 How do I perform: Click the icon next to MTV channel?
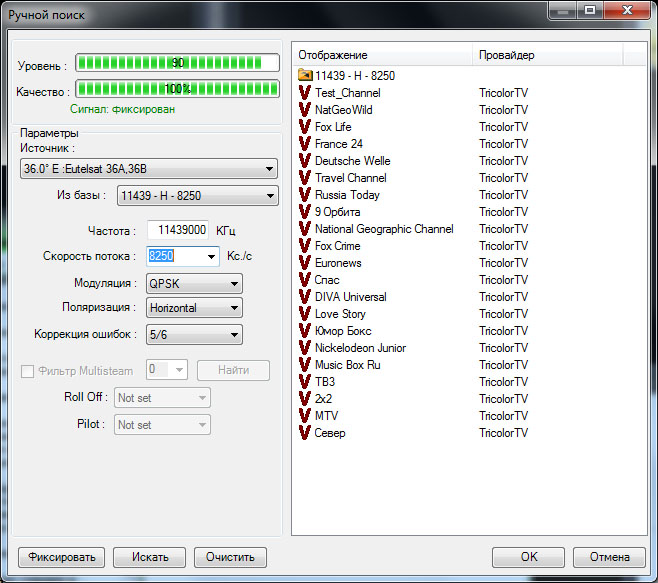tap(305, 416)
